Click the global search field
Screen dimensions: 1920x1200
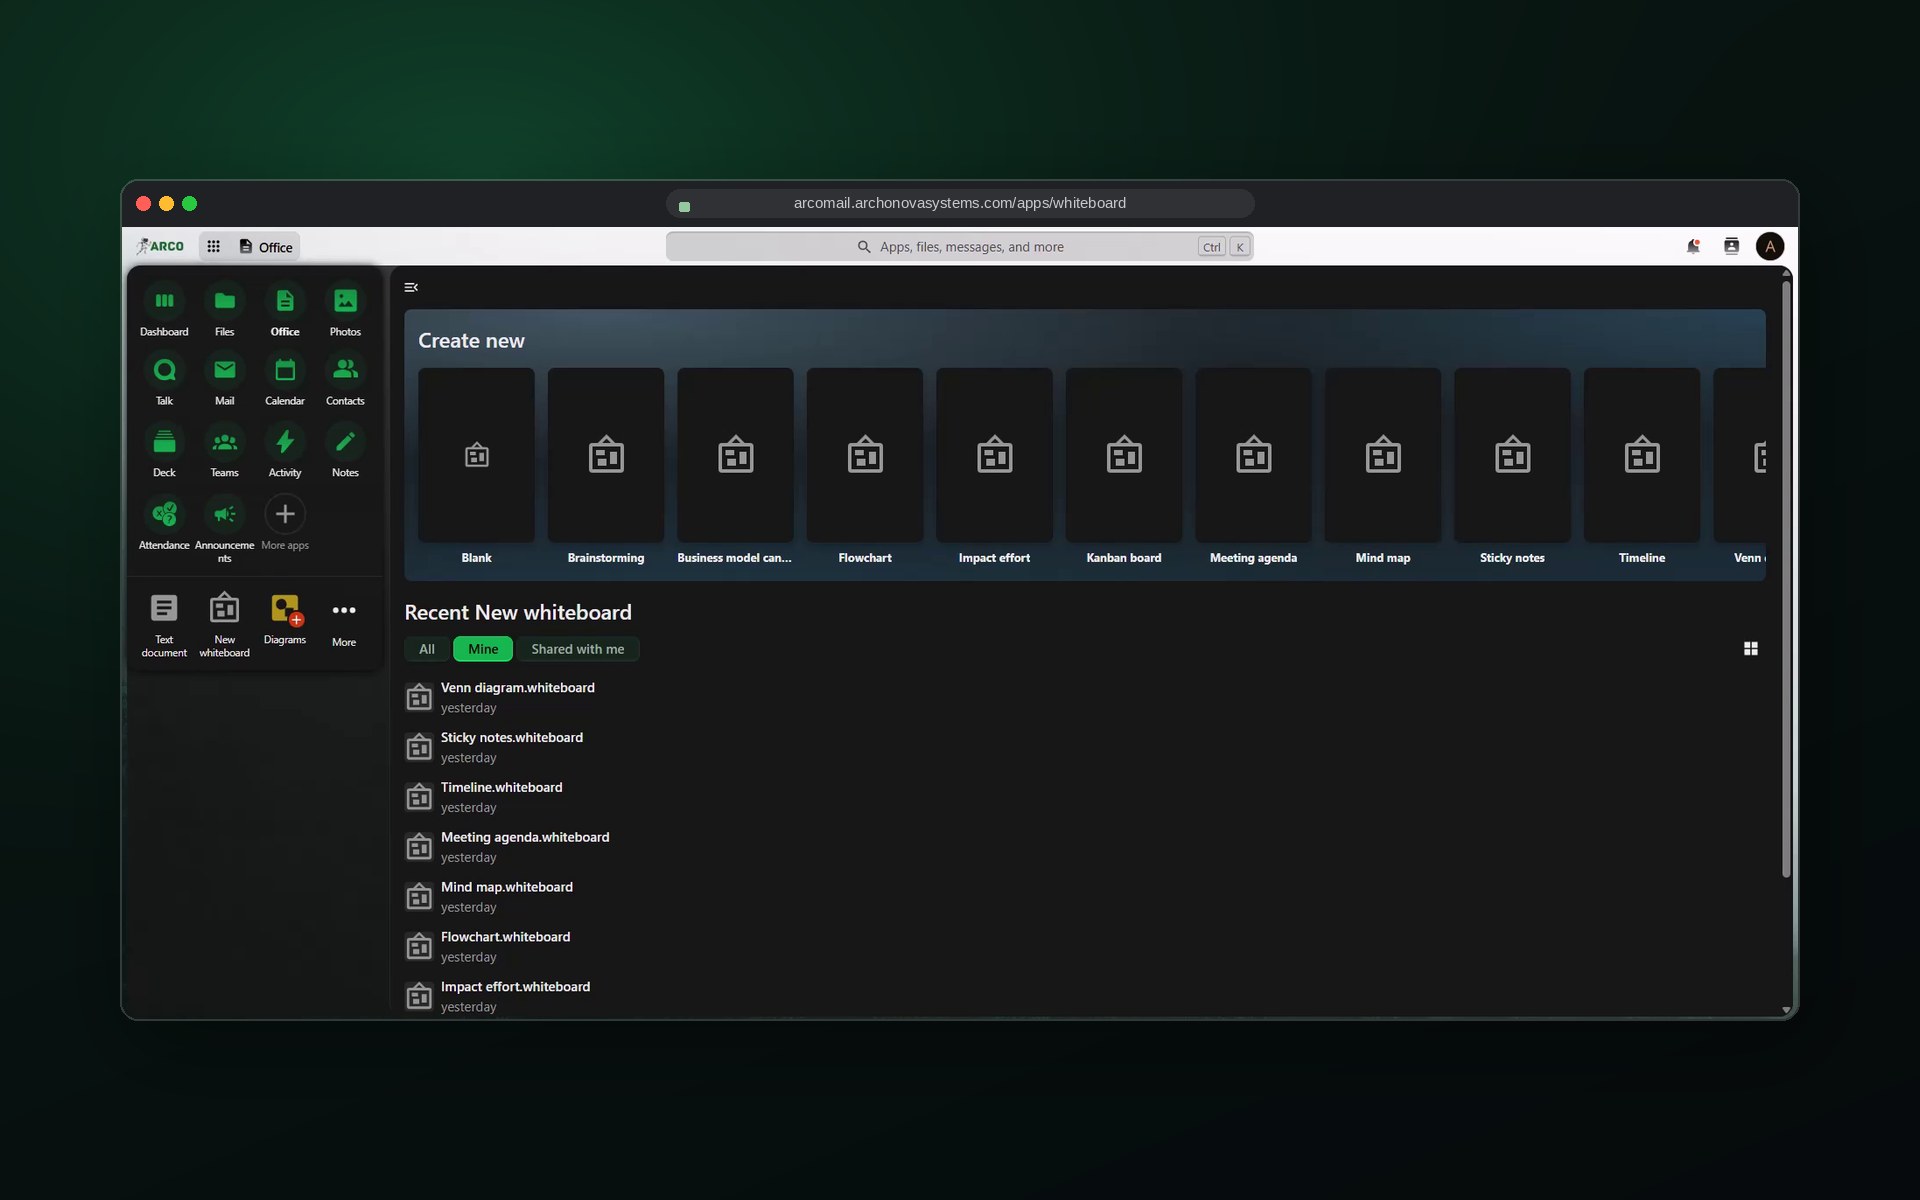[960, 246]
